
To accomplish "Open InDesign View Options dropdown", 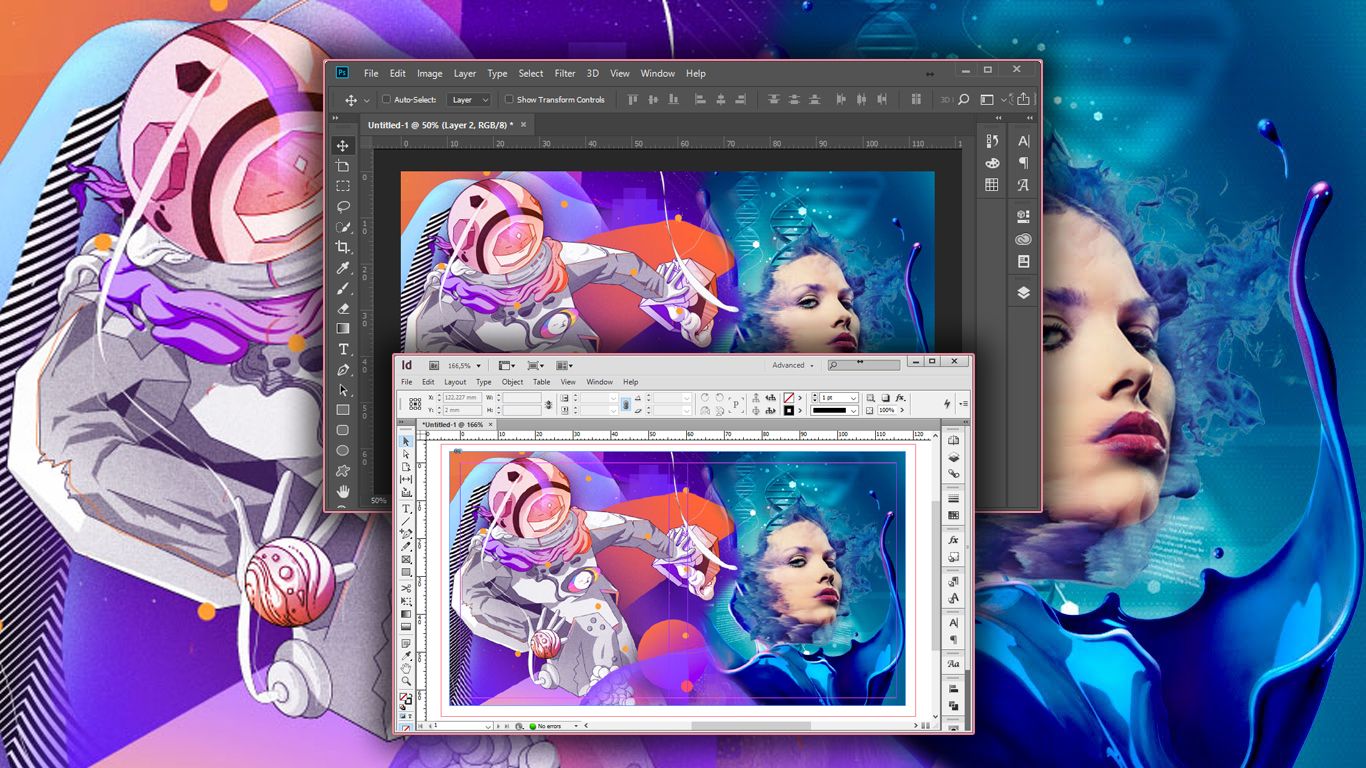I will 506,366.
